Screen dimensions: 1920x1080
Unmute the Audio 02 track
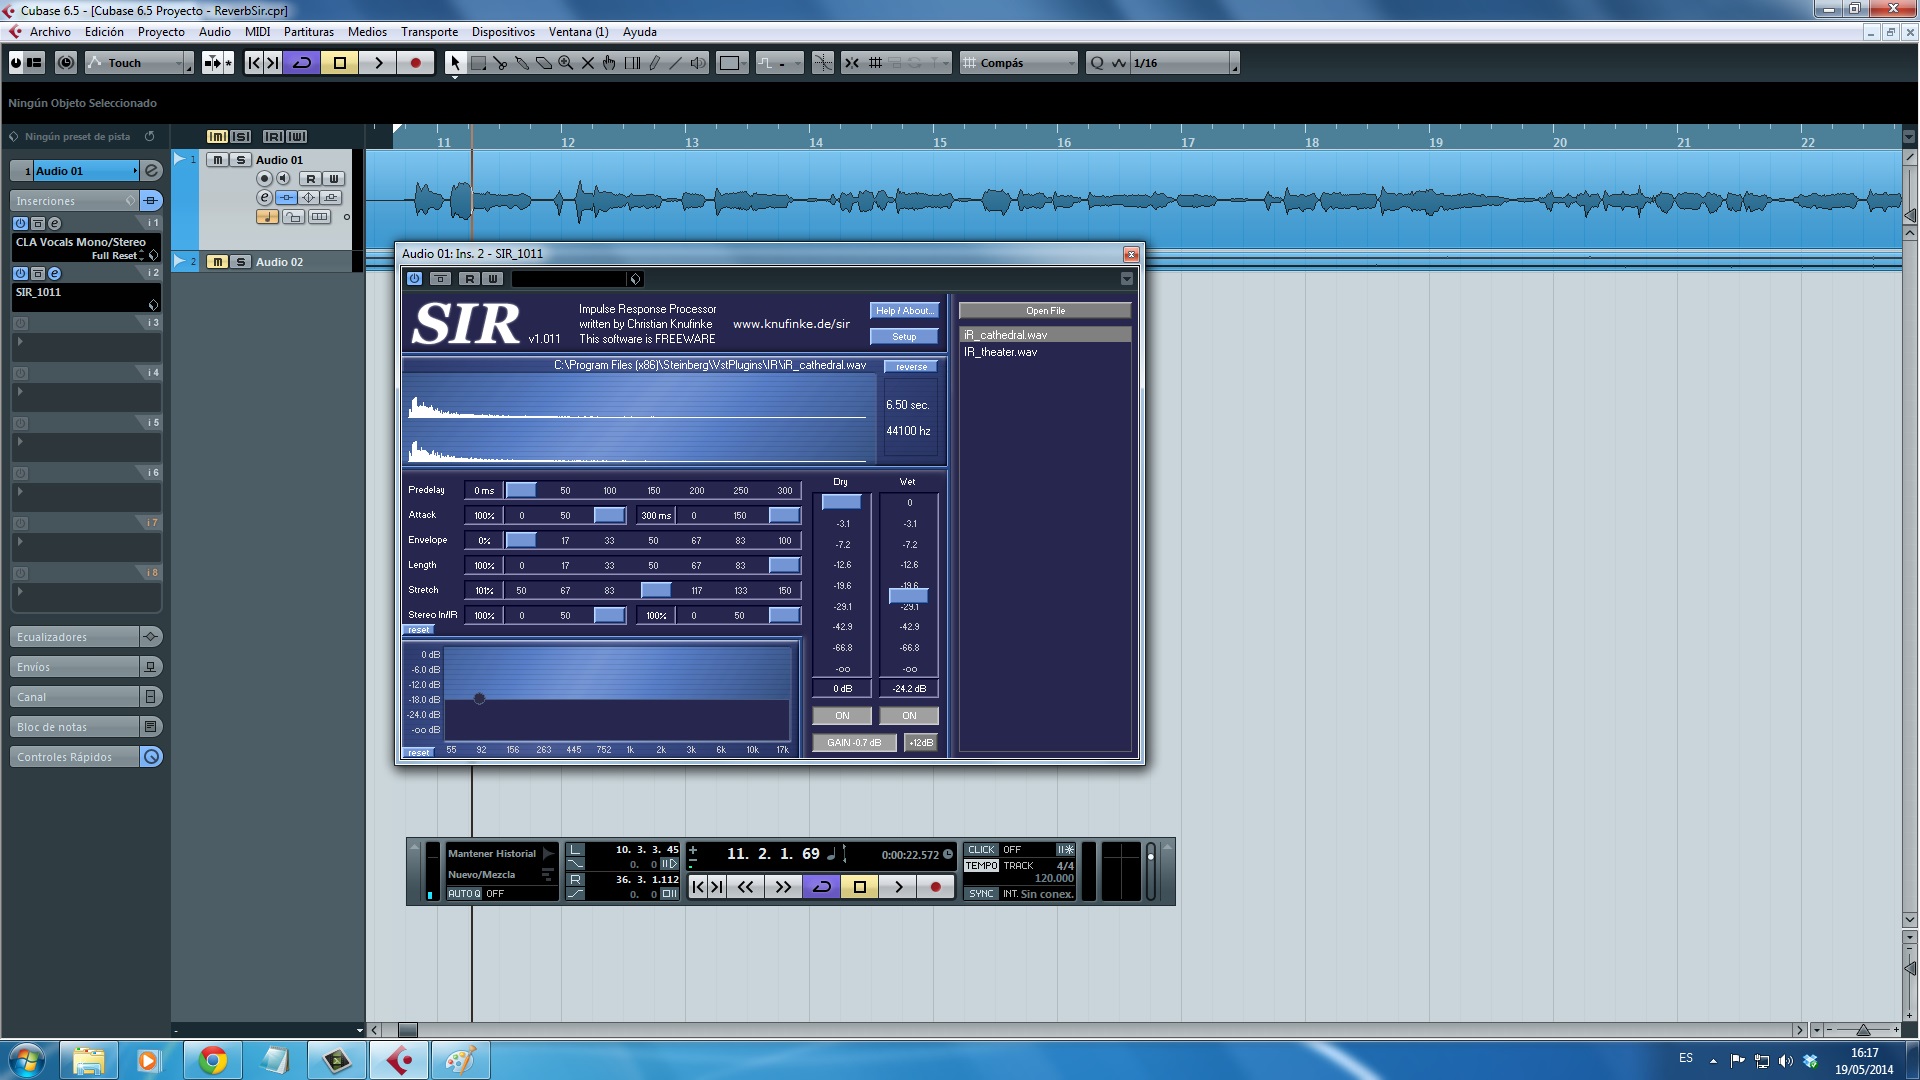(x=217, y=262)
